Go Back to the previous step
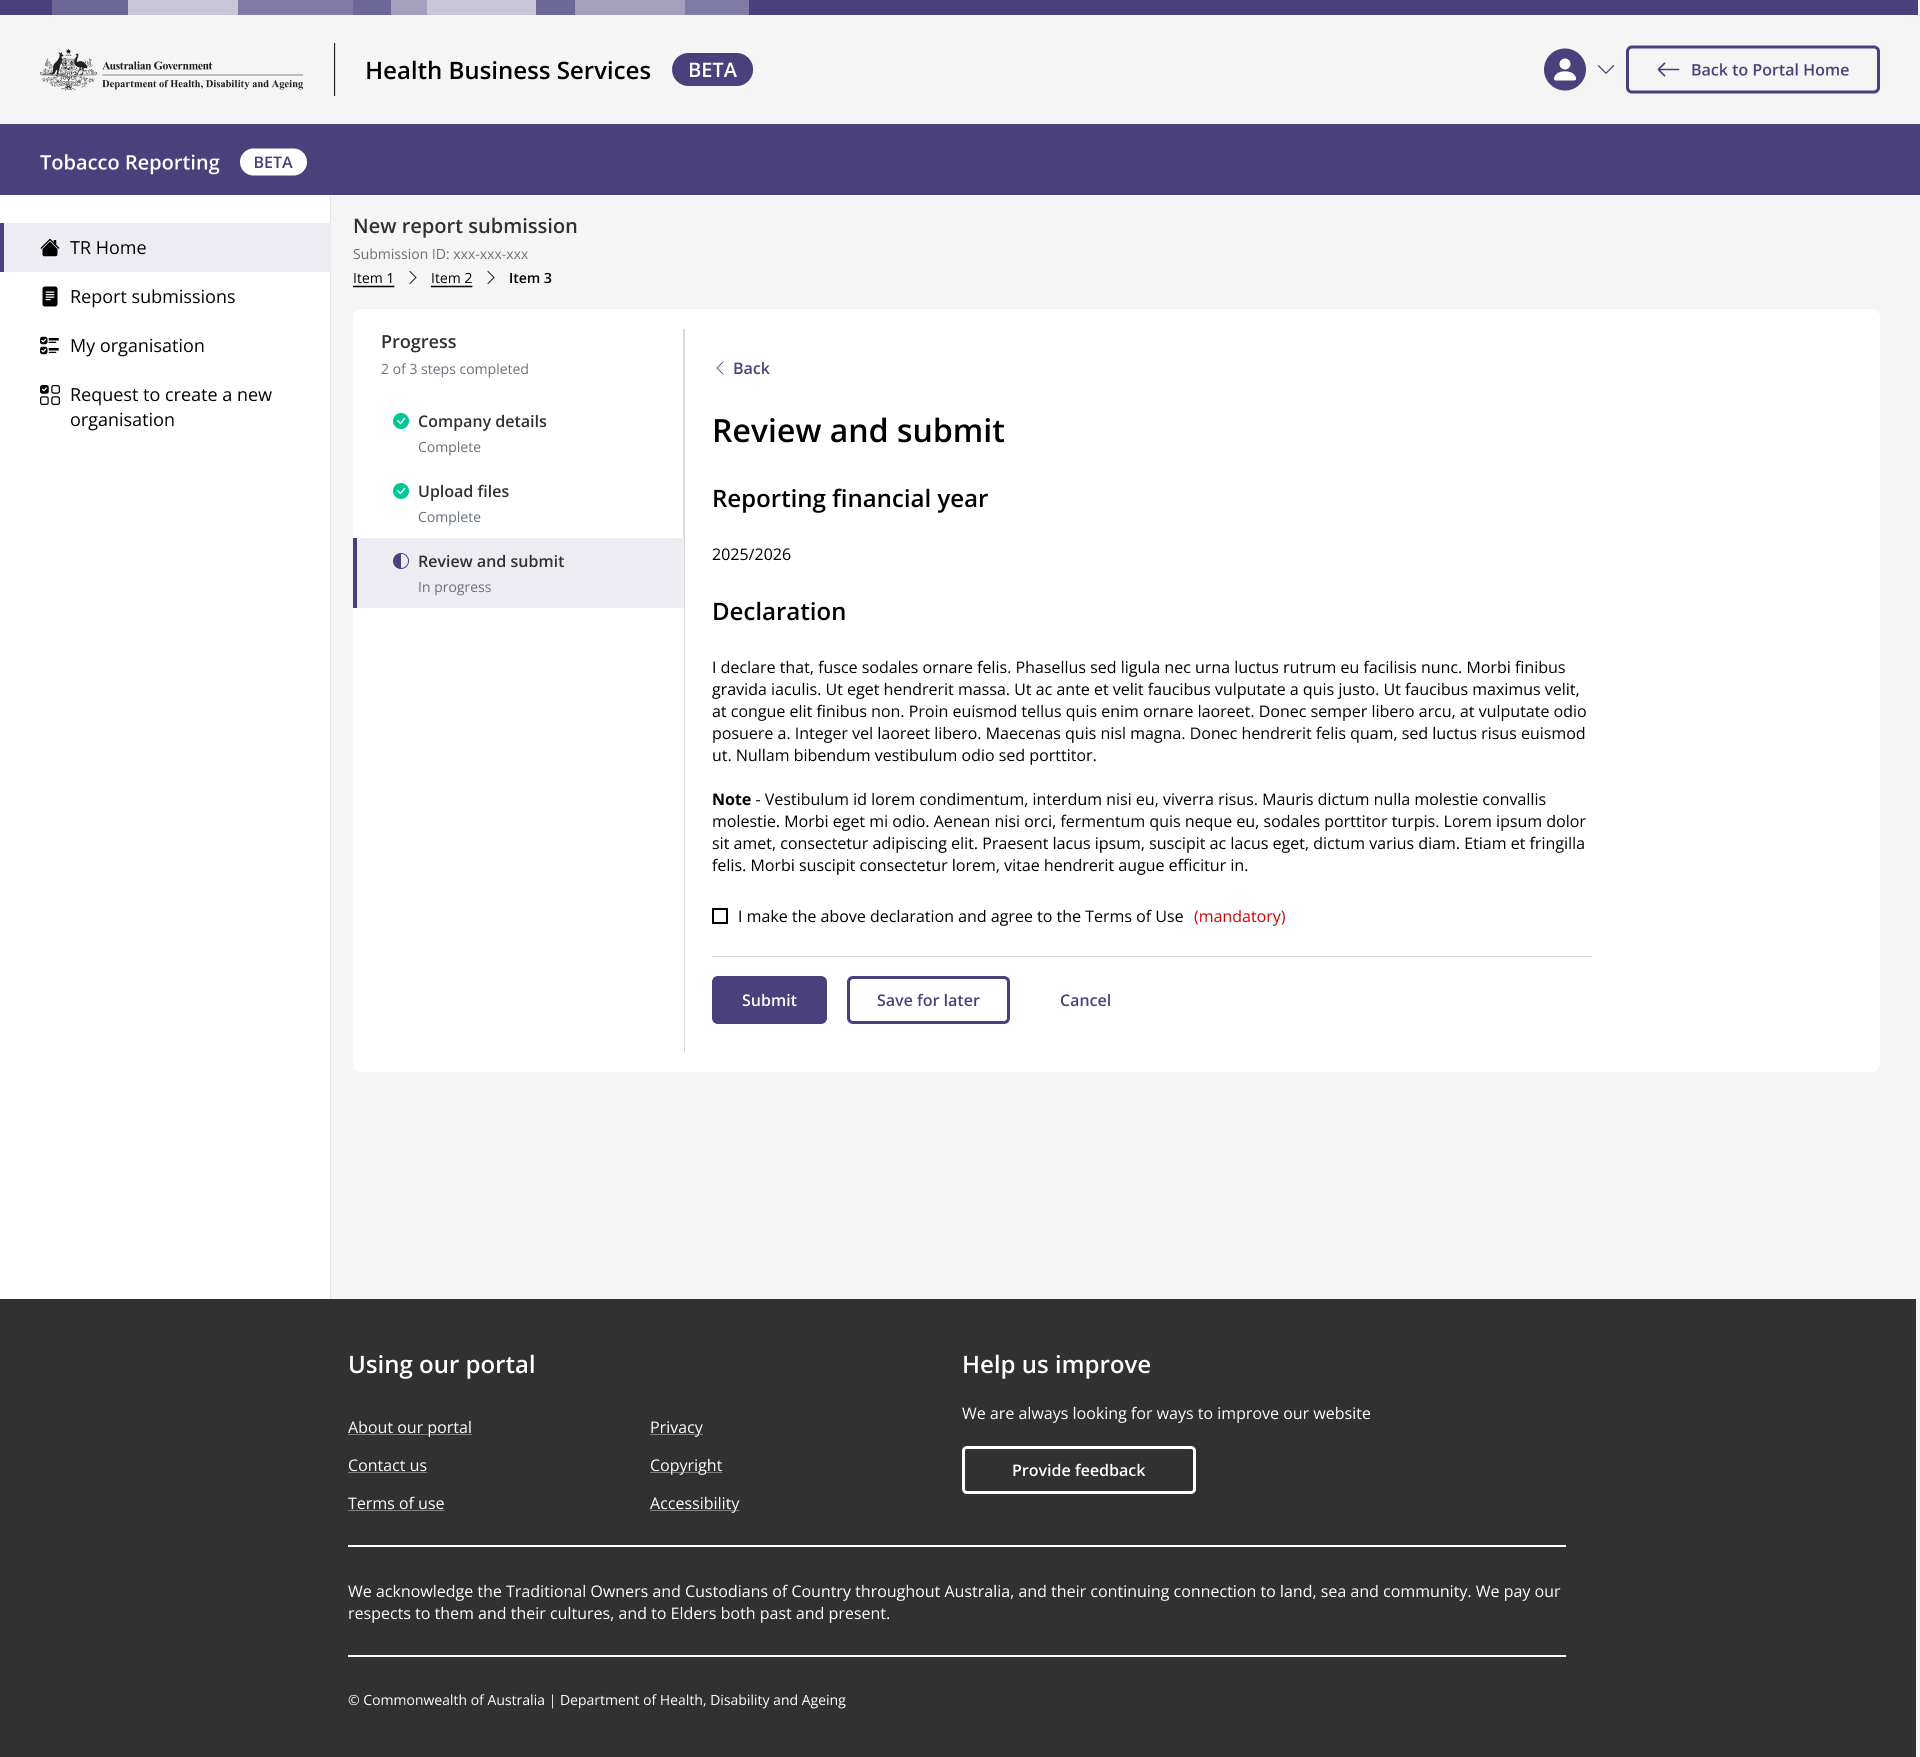1920x1757 pixels. (741, 368)
